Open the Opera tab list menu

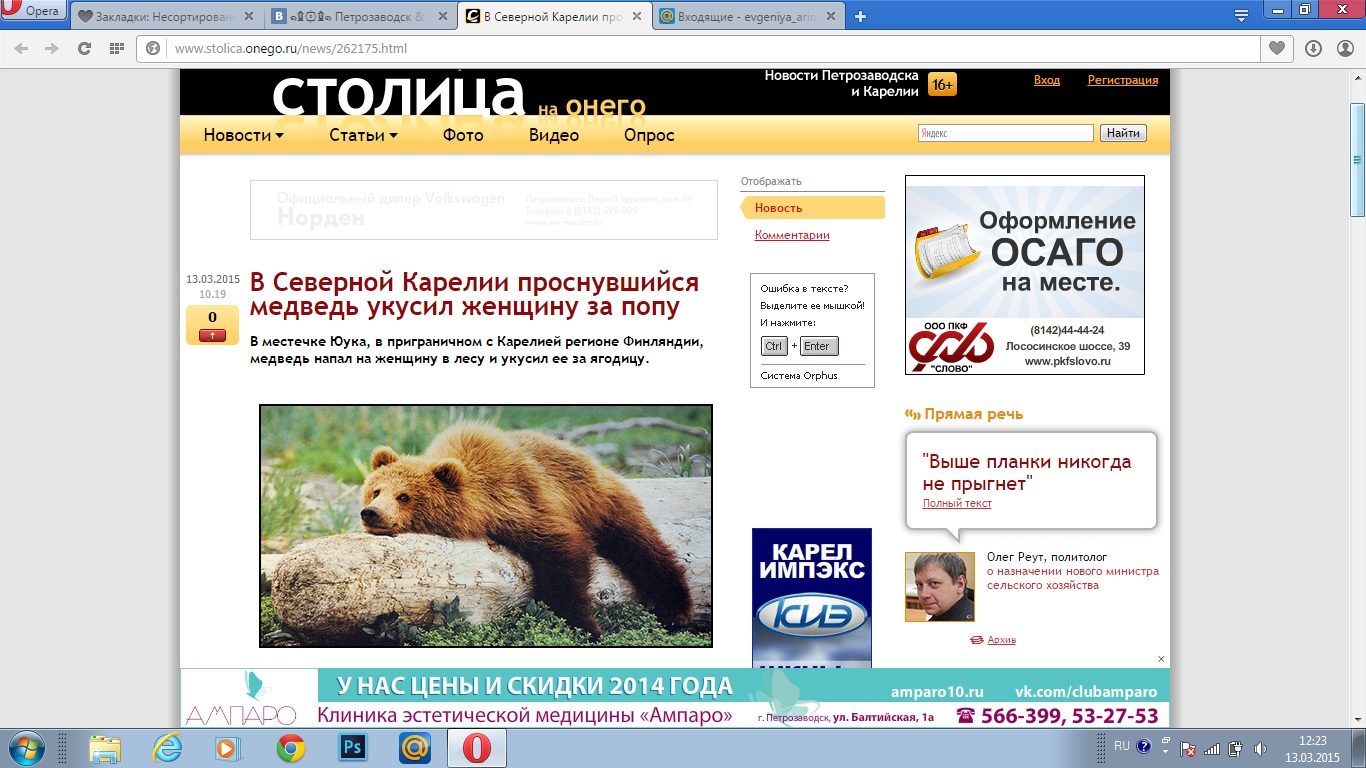point(1241,15)
